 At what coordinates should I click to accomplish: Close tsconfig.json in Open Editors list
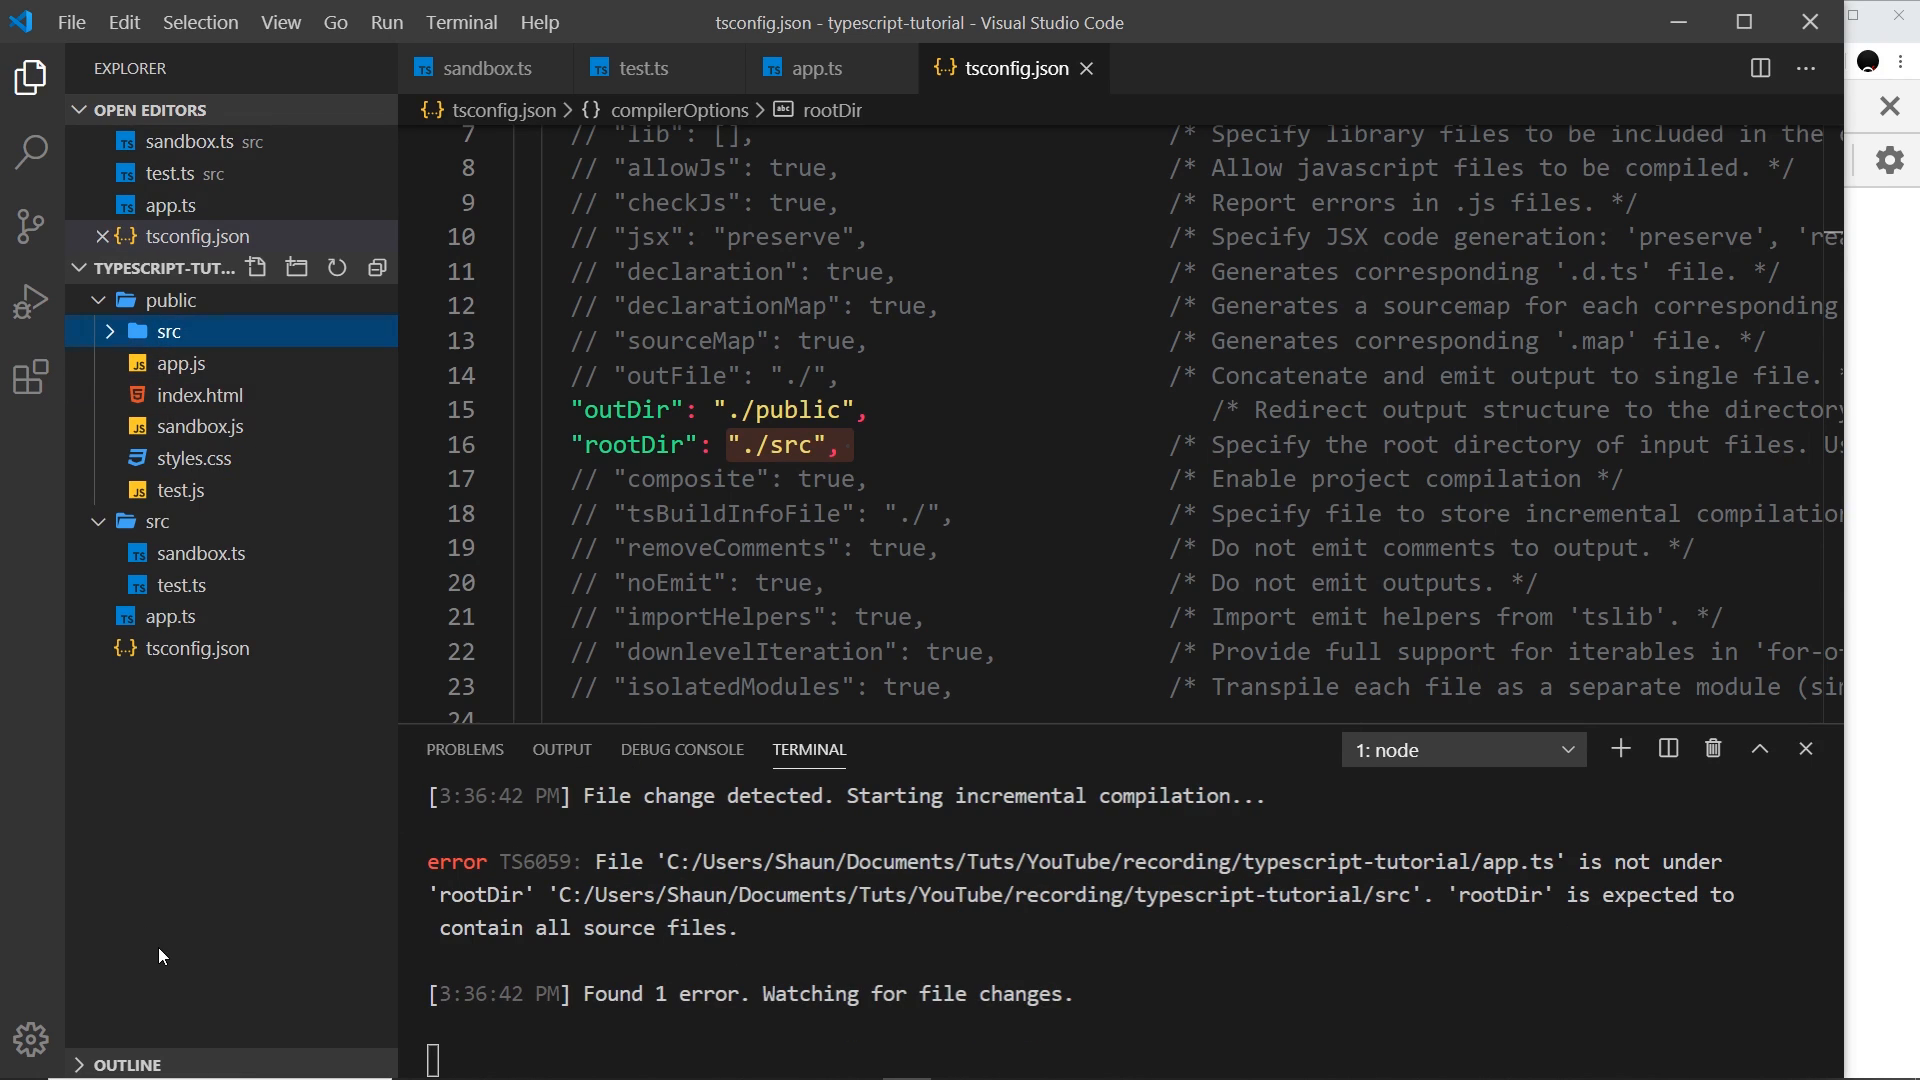[102, 236]
